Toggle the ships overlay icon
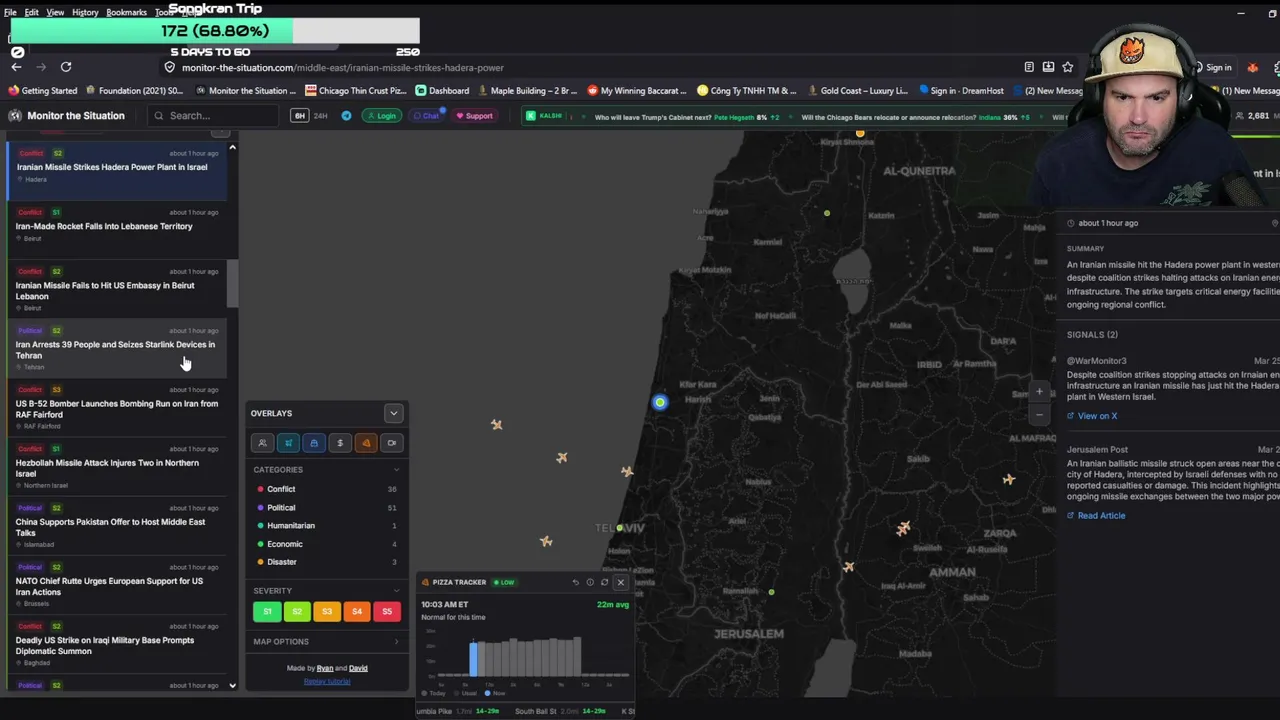1280x720 pixels. pyautogui.click(x=314, y=443)
